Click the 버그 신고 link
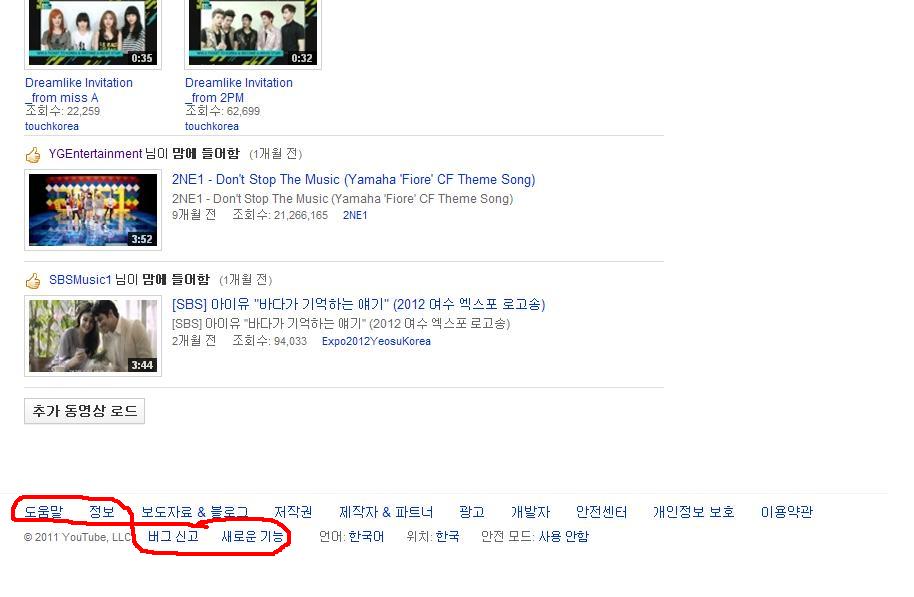Screen dimensions: 914x597 [173, 536]
